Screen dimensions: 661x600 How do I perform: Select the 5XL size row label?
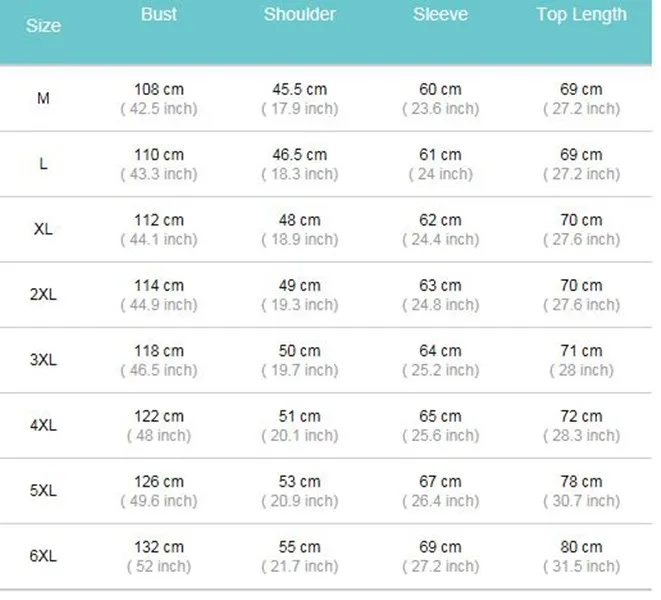tap(43, 491)
